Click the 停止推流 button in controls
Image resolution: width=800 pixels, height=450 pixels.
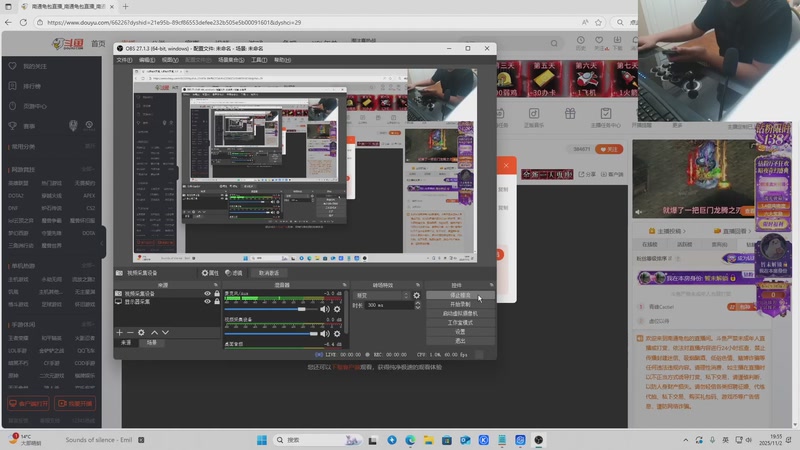tap(460, 295)
